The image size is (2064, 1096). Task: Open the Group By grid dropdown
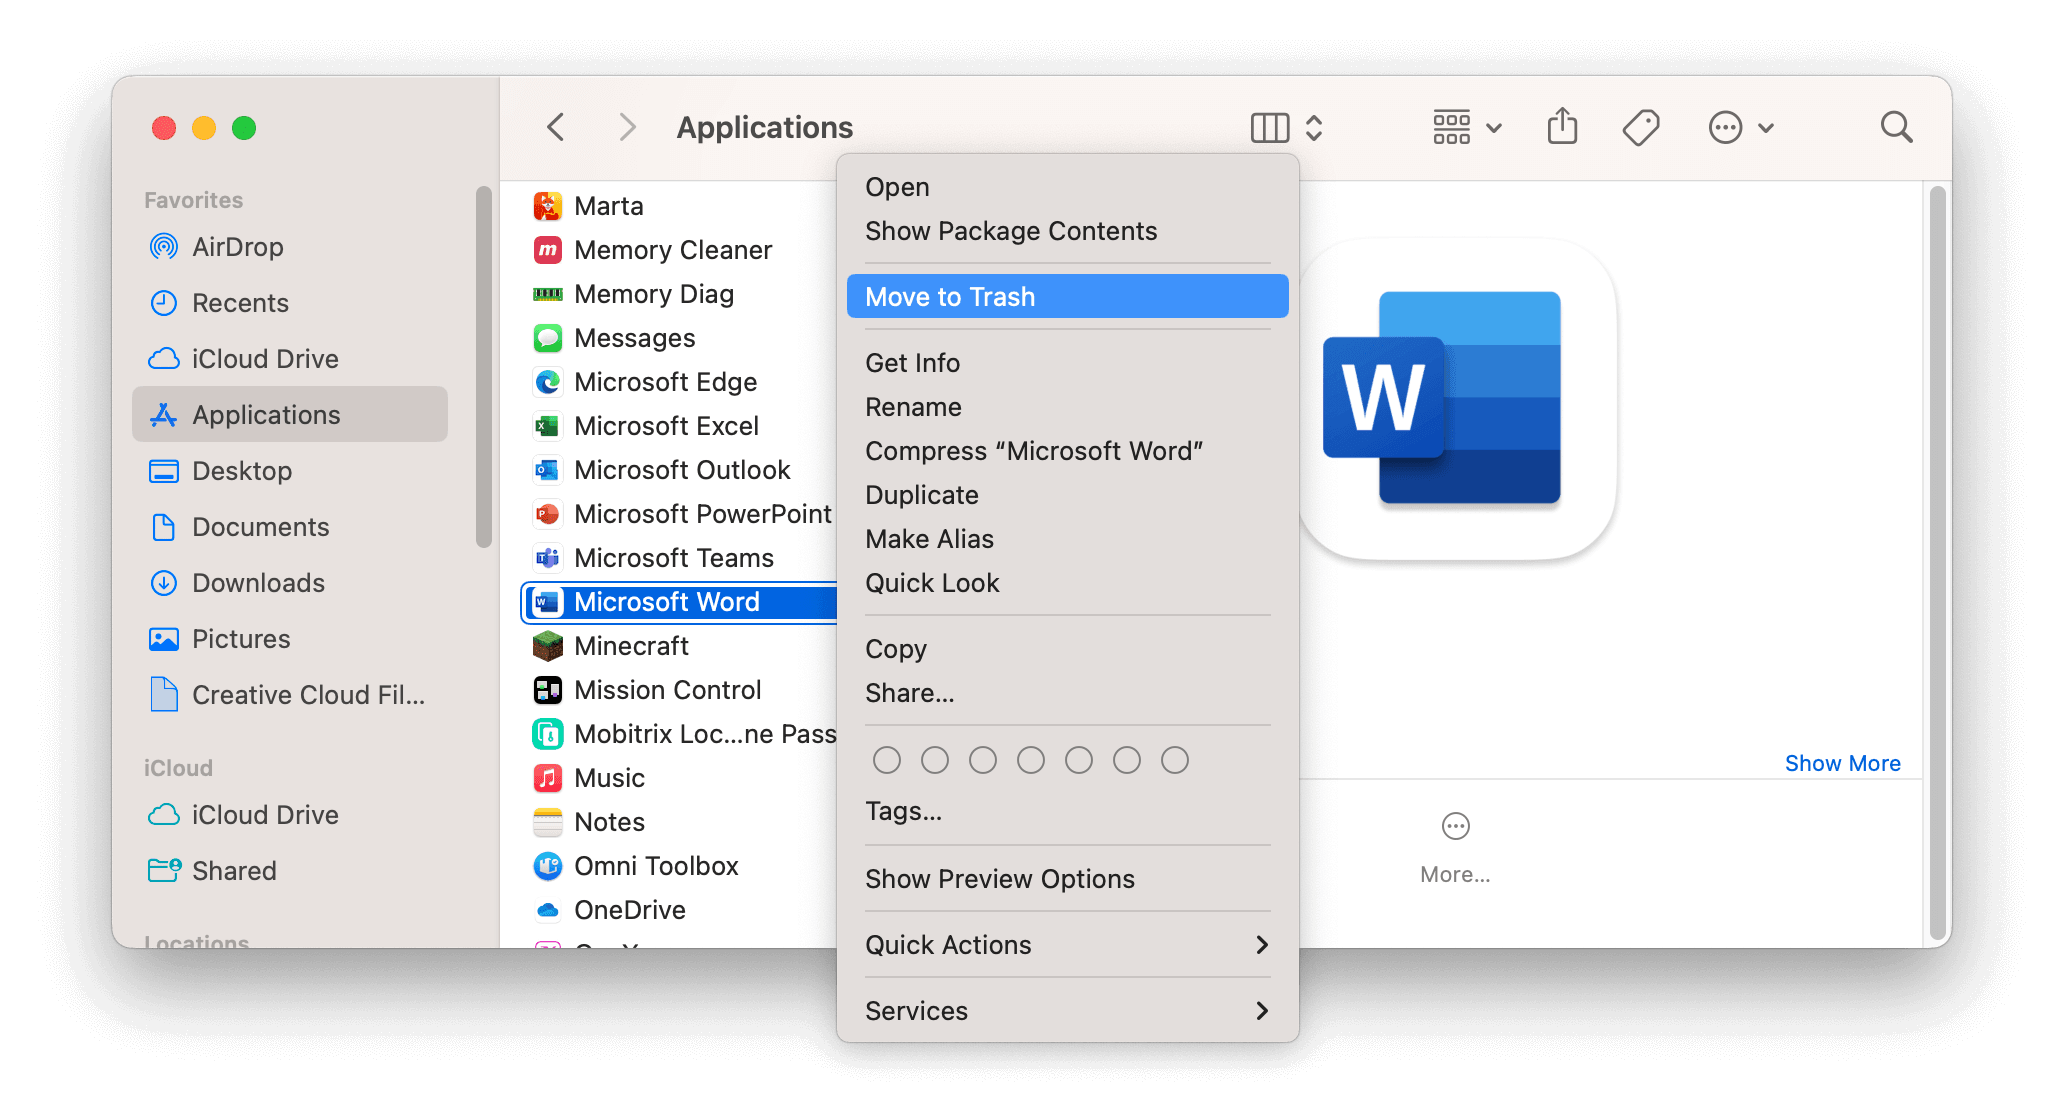(1467, 128)
